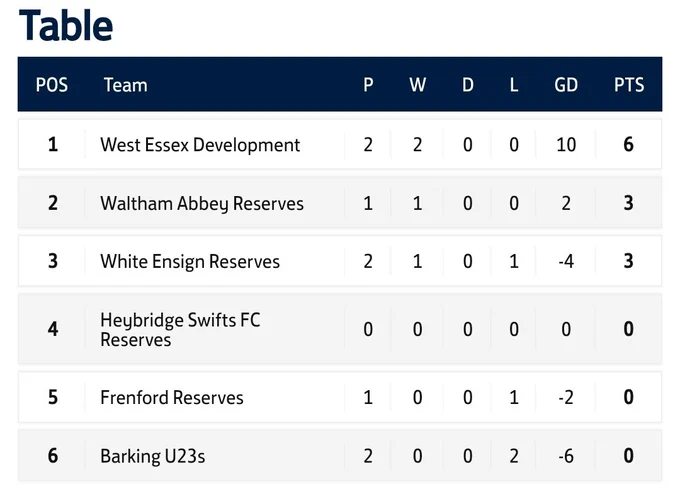Click the PTS column header
The width and height of the screenshot is (680, 496).
coord(629,85)
